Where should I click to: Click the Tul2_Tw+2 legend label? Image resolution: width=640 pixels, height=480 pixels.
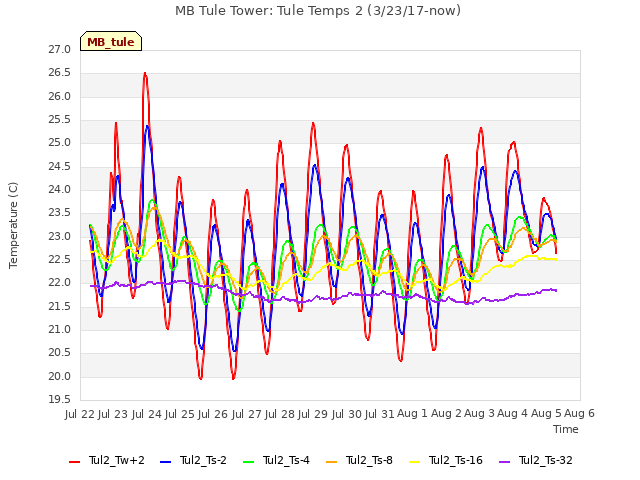pyautogui.click(x=117, y=461)
